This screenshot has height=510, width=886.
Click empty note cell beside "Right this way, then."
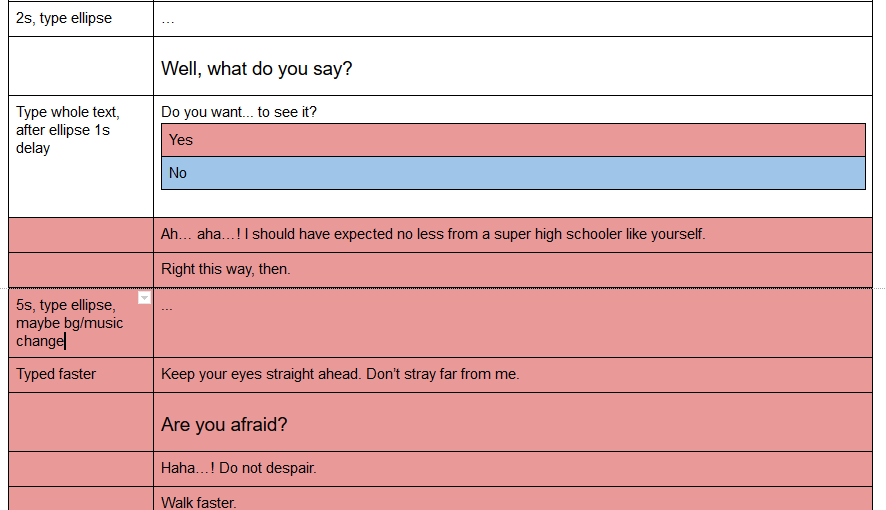pos(80,270)
